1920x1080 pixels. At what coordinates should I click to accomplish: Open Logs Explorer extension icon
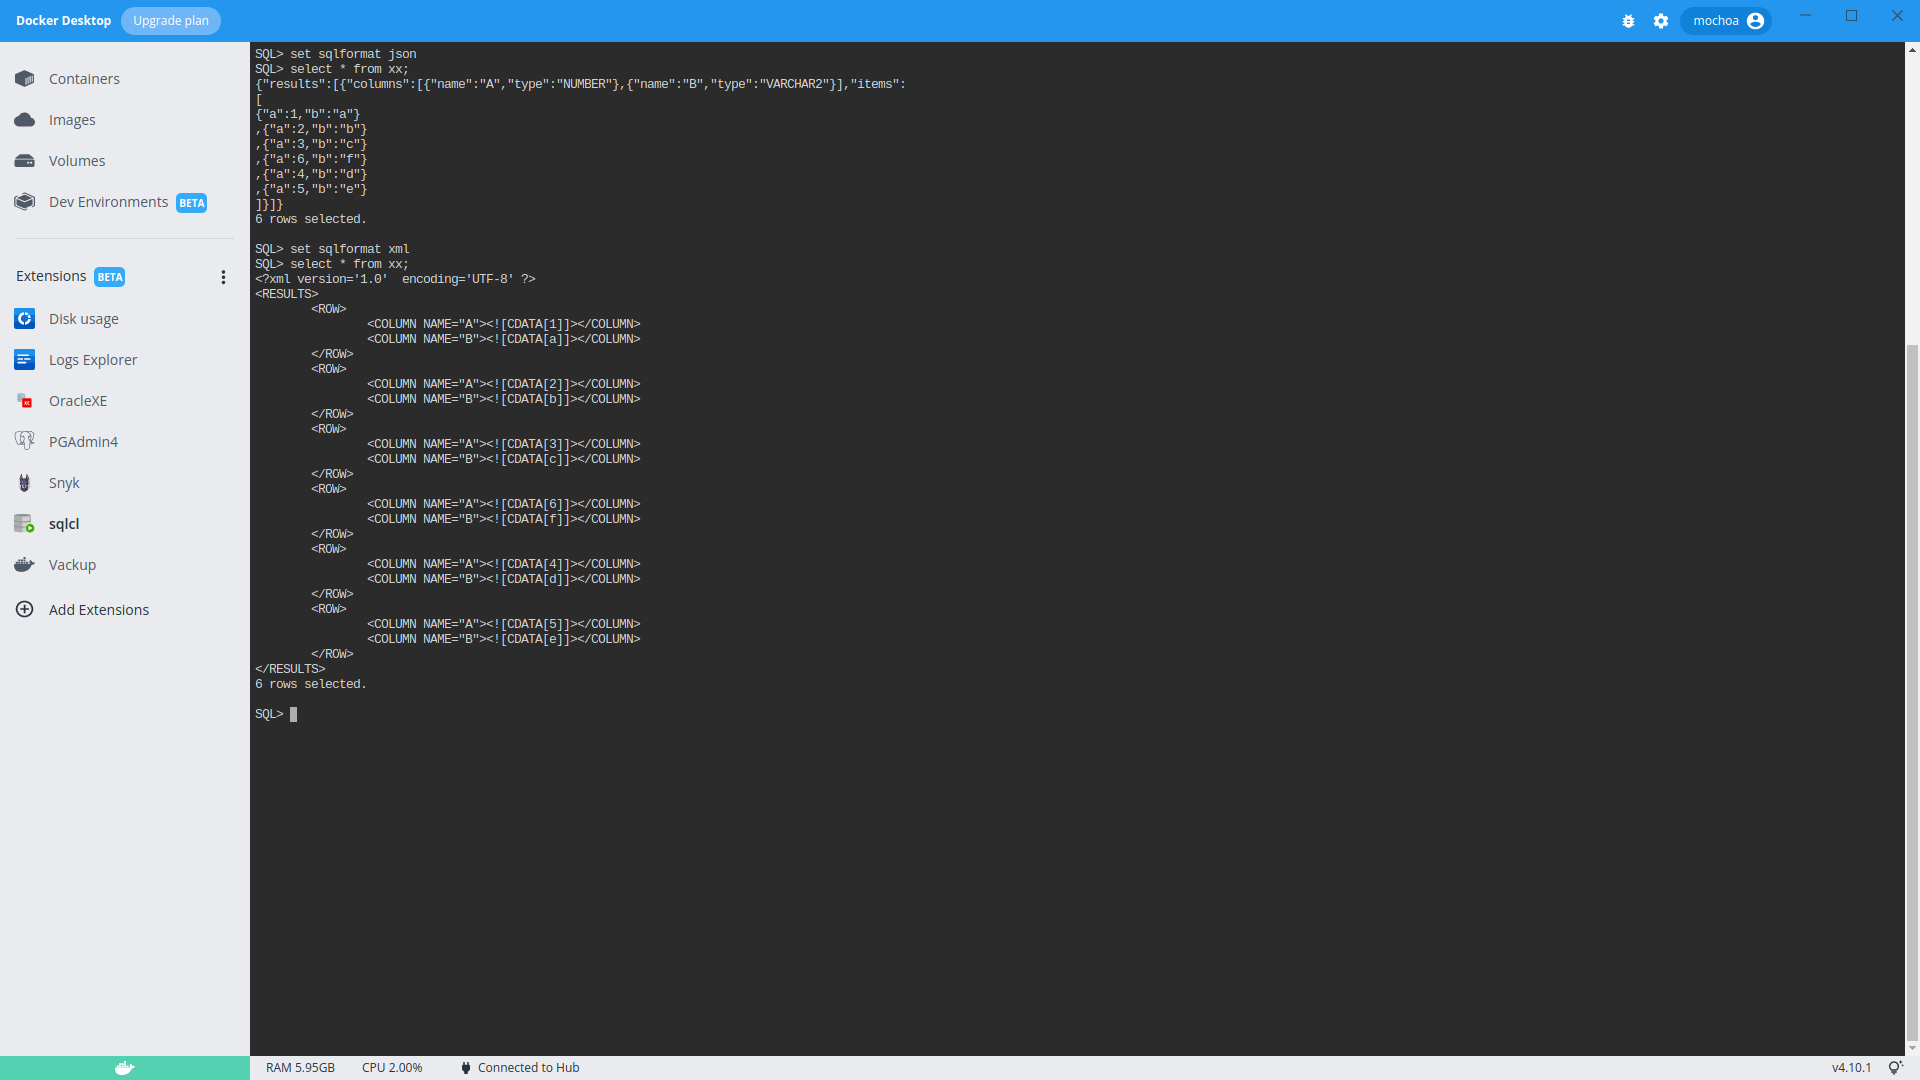coord(25,360)
